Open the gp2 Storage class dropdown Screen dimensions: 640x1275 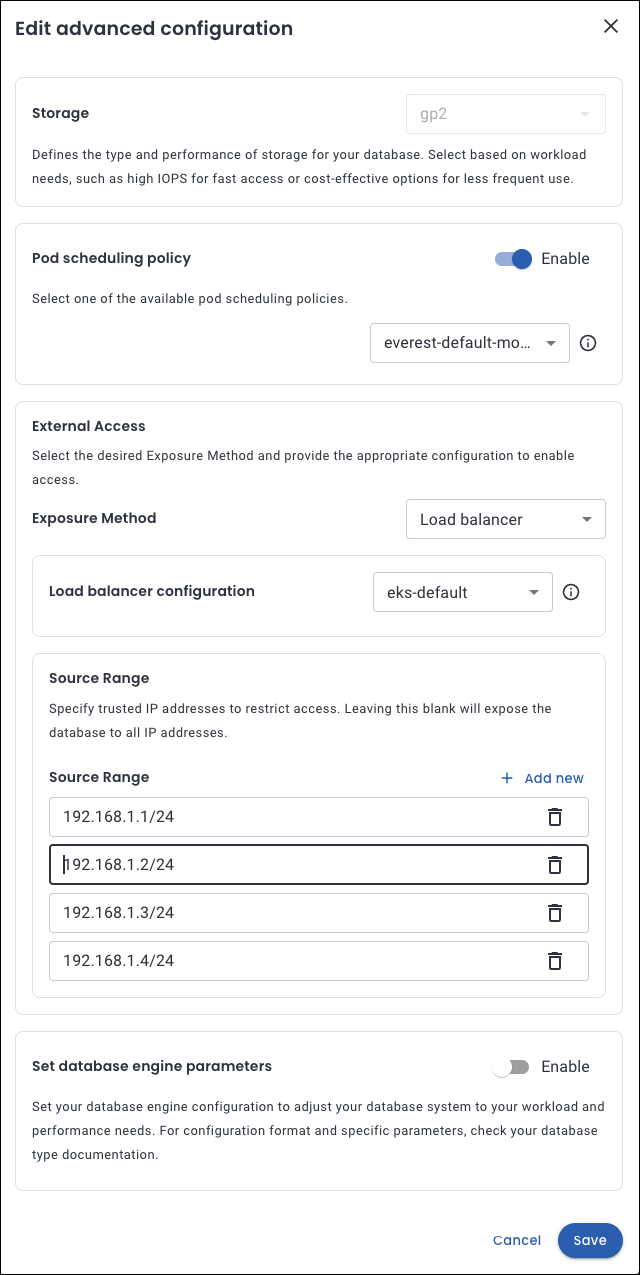[505, 114]
